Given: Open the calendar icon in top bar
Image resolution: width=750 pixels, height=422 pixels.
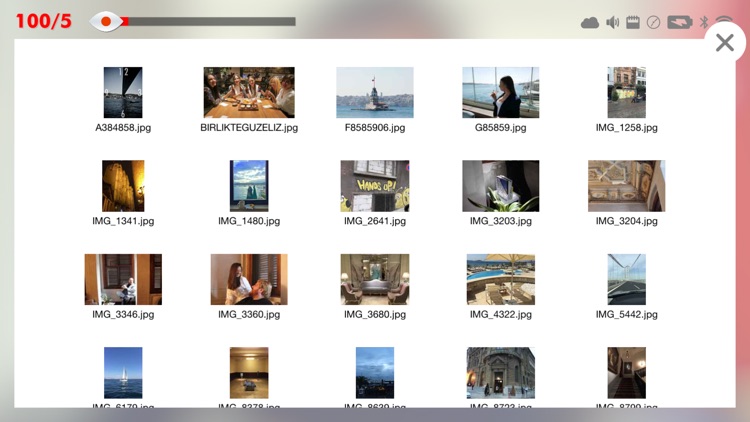Looking at the screenshot, I should pos(632,22).
